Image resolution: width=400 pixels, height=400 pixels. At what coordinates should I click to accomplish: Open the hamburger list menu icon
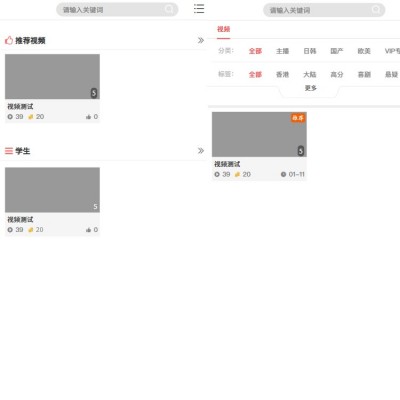pos(199,9)
